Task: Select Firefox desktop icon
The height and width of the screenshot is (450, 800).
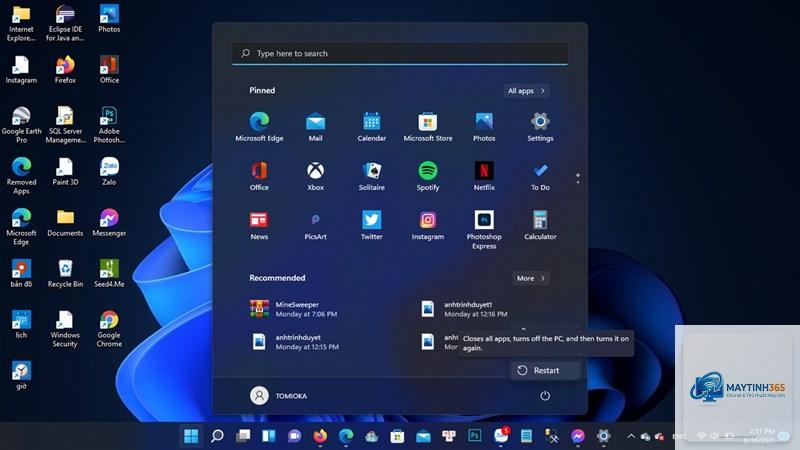Action: [x=65, y=70]
